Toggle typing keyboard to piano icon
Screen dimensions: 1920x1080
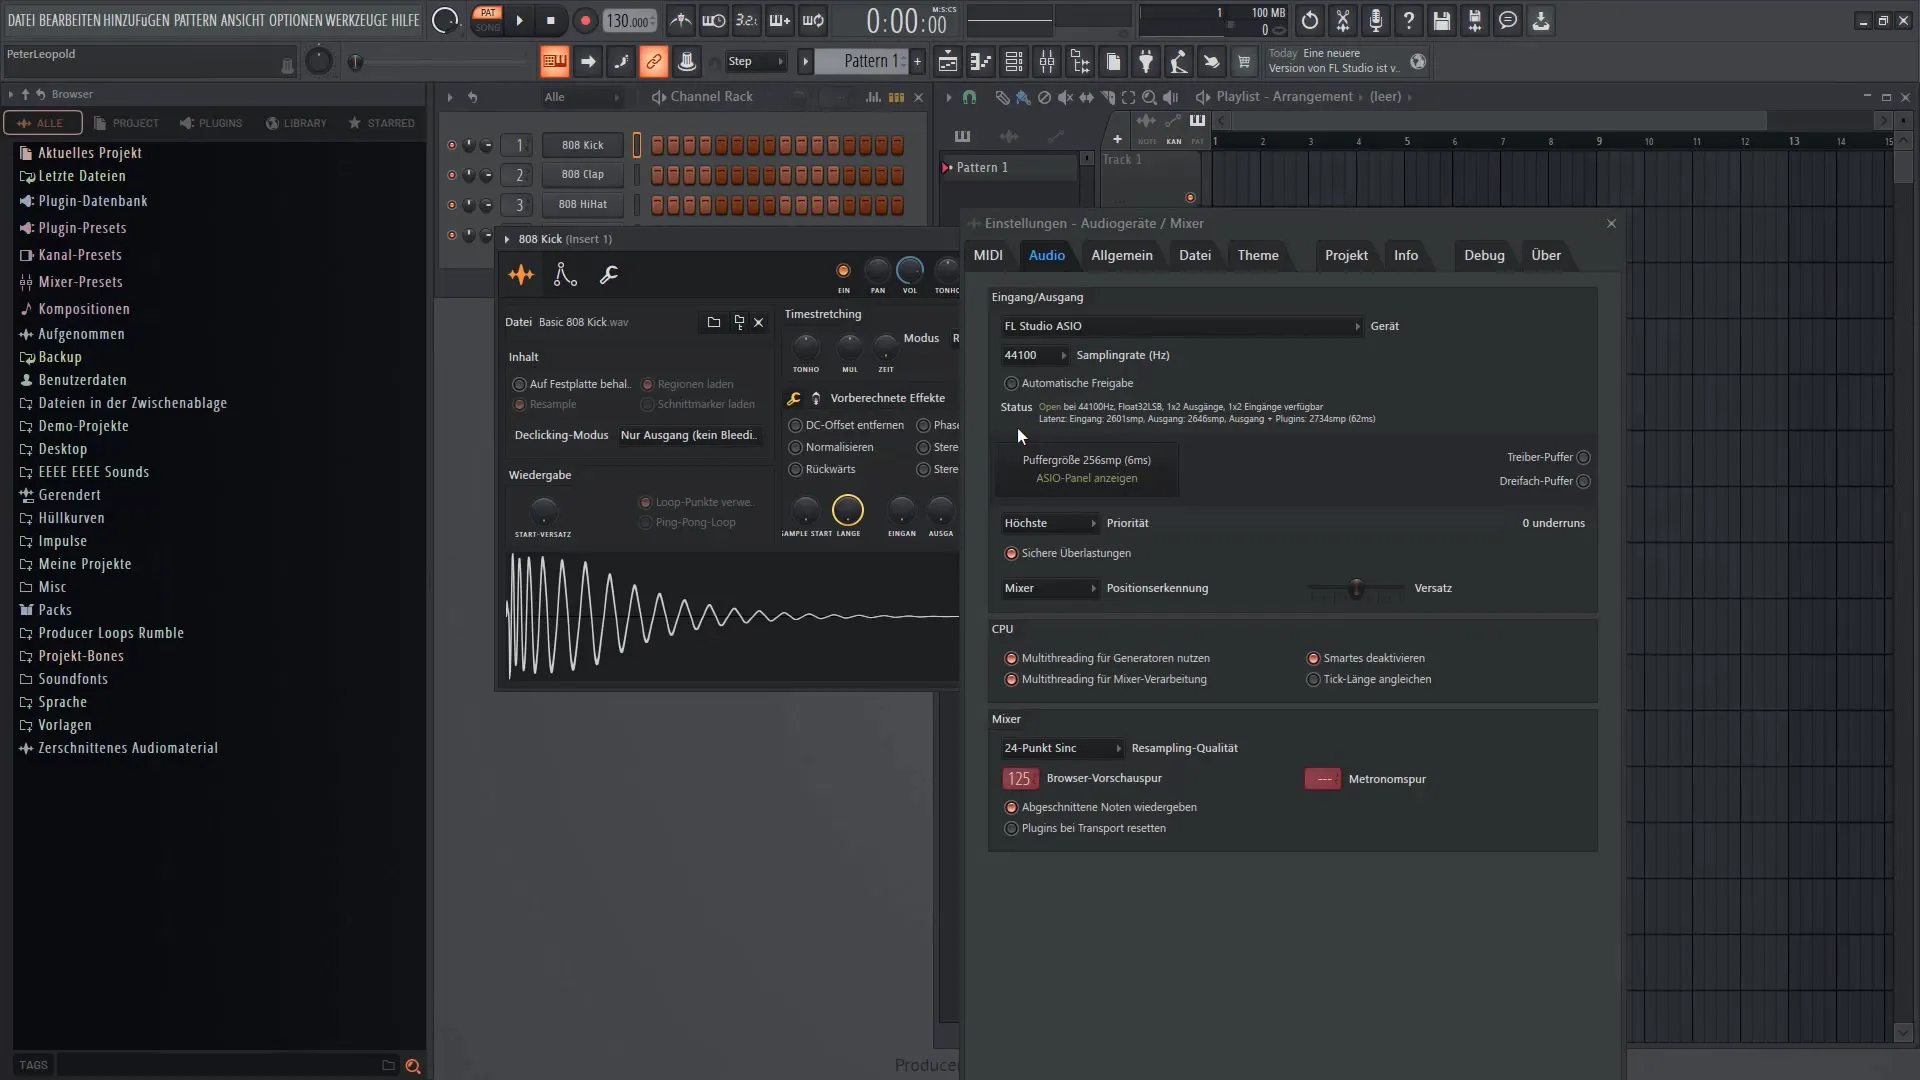coord(554,62)
